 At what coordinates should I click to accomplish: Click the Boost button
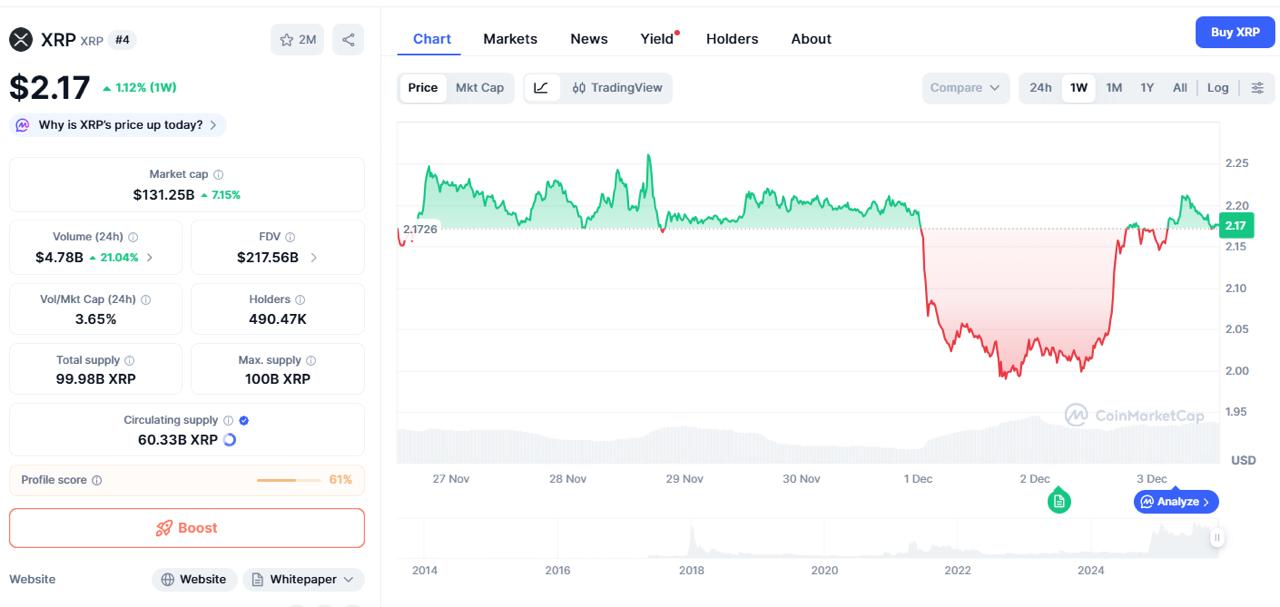click(186, 527)
